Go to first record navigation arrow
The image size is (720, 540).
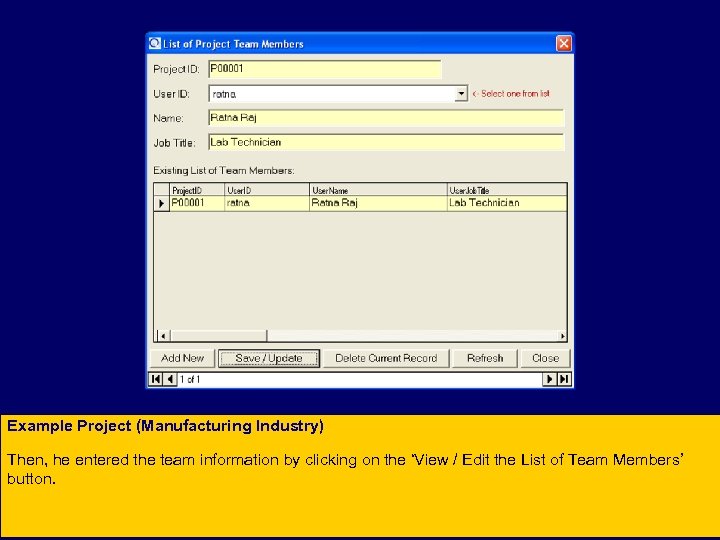point(156,379)
